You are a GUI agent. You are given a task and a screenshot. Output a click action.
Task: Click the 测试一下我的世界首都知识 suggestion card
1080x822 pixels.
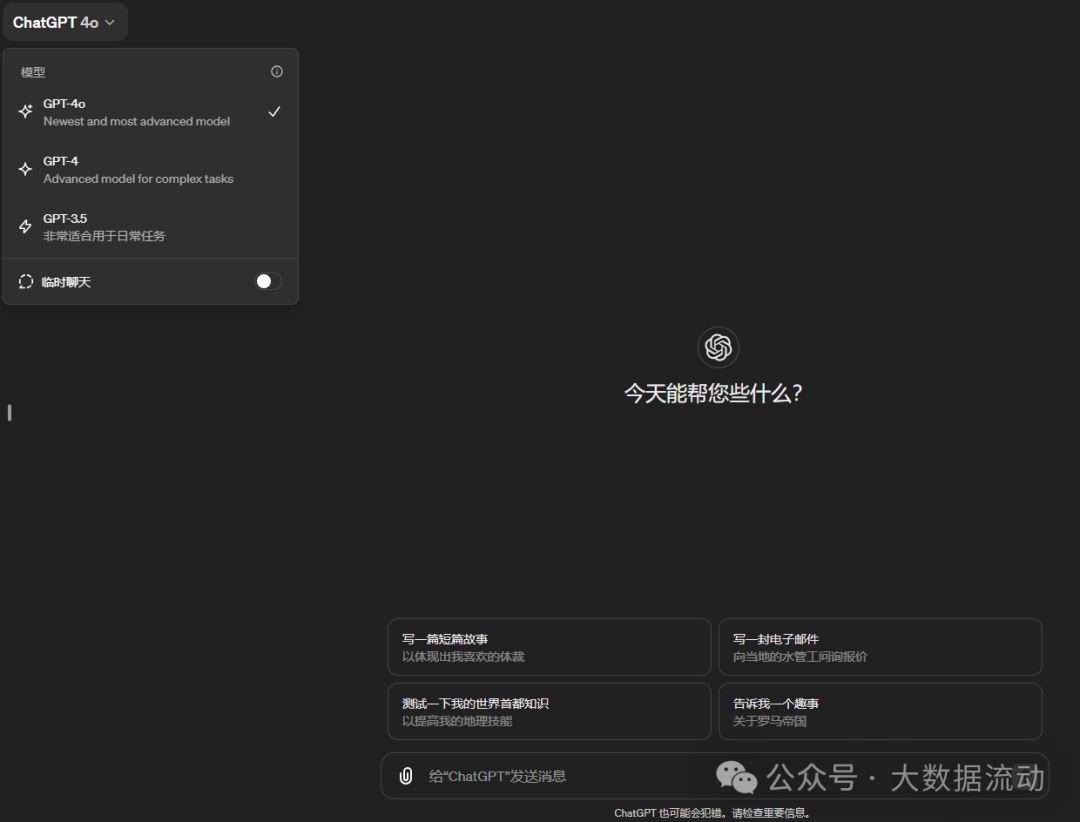click(x=549, y=712)
